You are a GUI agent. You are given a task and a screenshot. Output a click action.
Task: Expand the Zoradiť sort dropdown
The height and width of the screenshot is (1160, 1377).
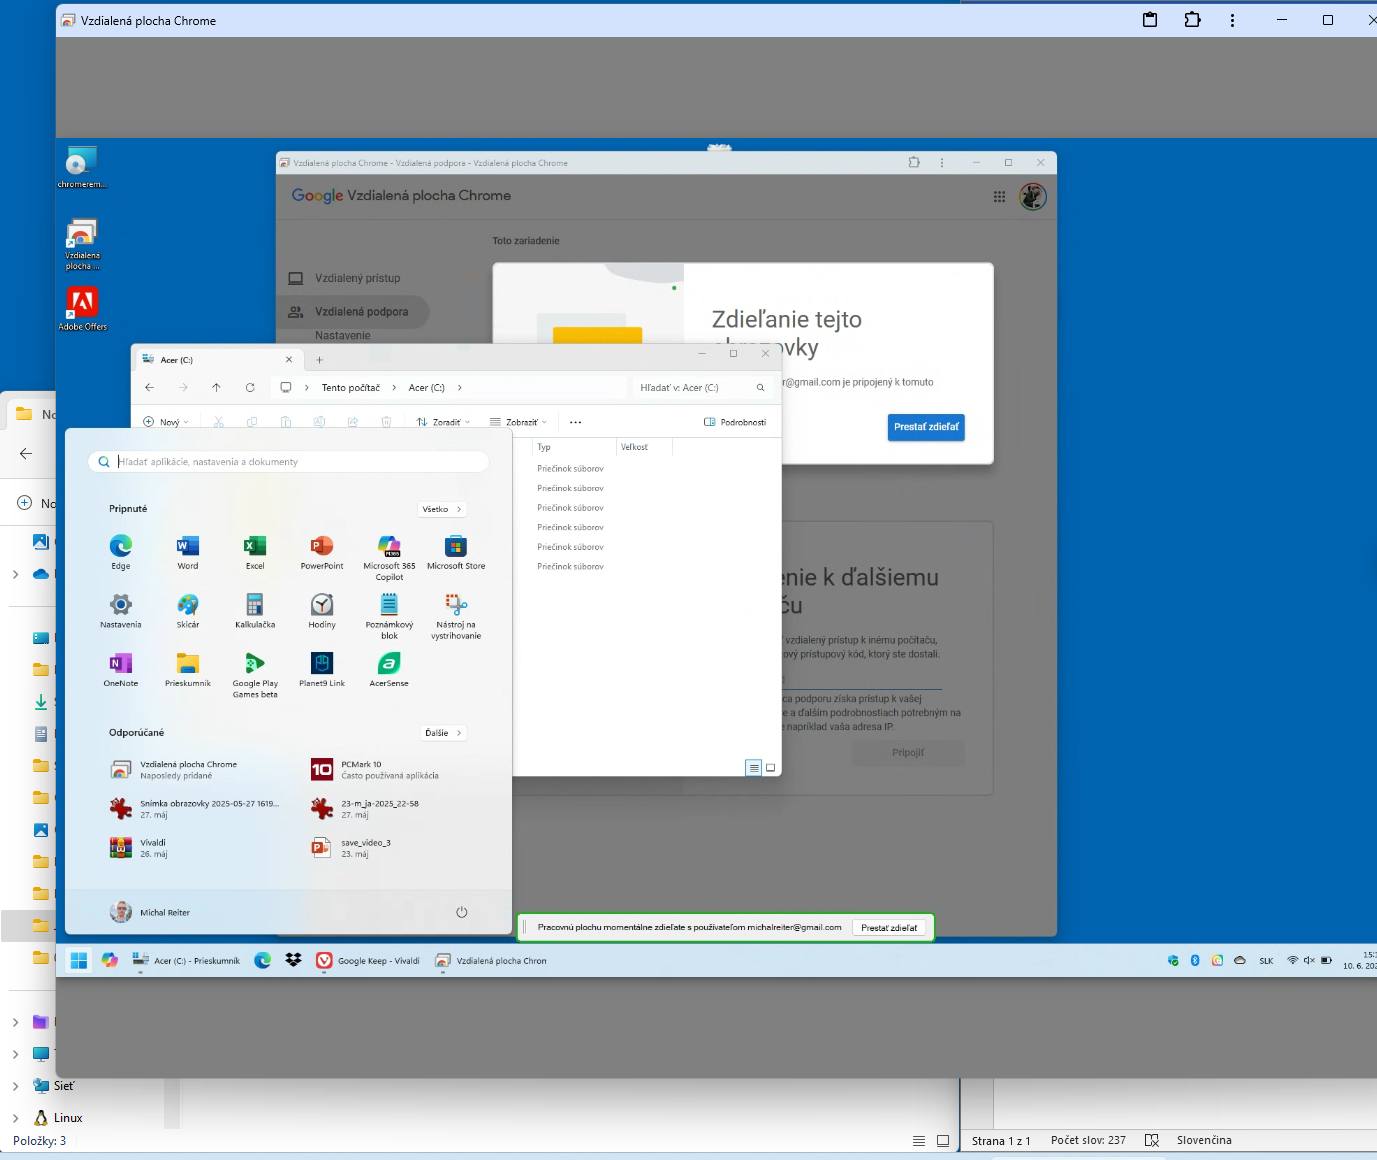coord(443,422)
